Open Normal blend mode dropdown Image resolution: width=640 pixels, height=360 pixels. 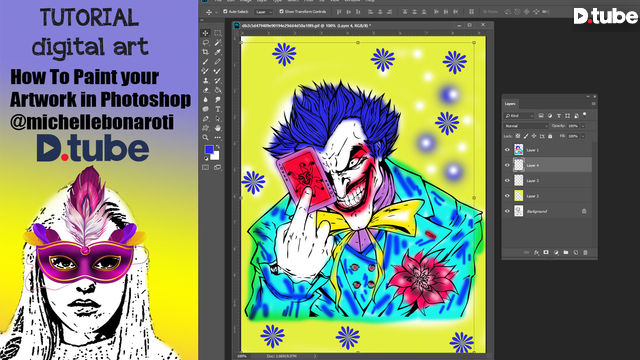click(526, 126)
